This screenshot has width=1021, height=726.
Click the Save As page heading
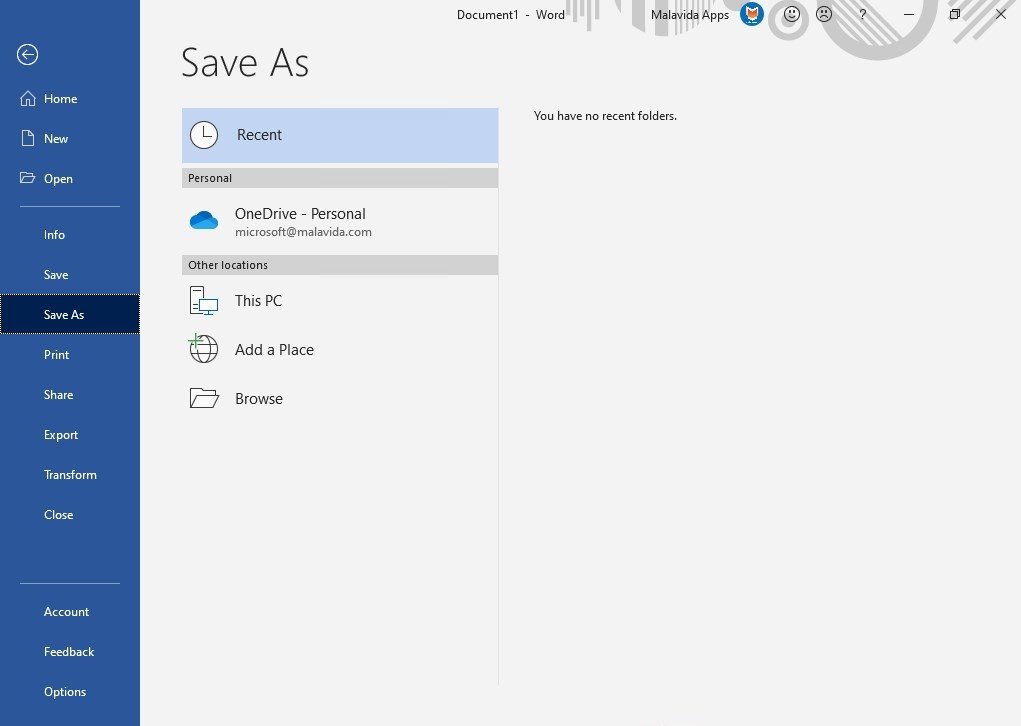pyautogui.click(x=245, y=63)
